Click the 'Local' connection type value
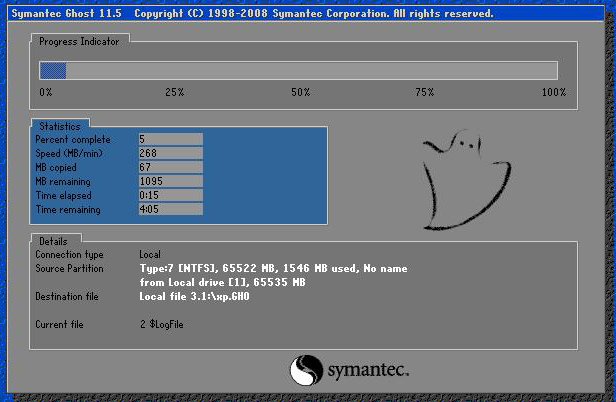This screenshot has width=616, height=402. [x=150, y=254]
